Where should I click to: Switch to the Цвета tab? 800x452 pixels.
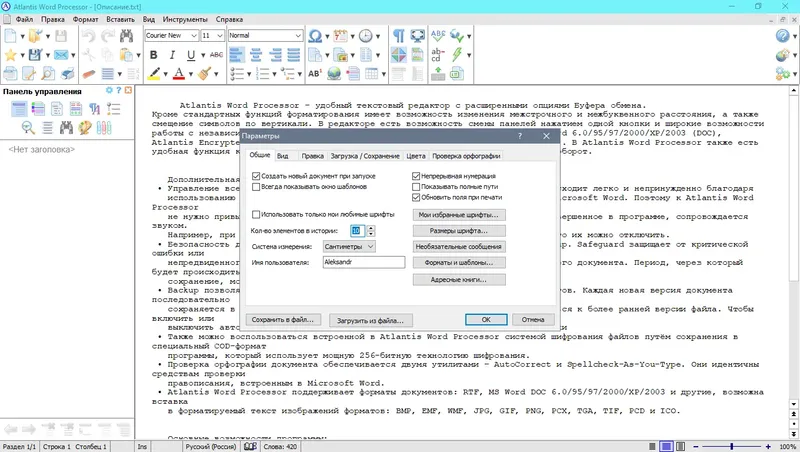point(416,156)
